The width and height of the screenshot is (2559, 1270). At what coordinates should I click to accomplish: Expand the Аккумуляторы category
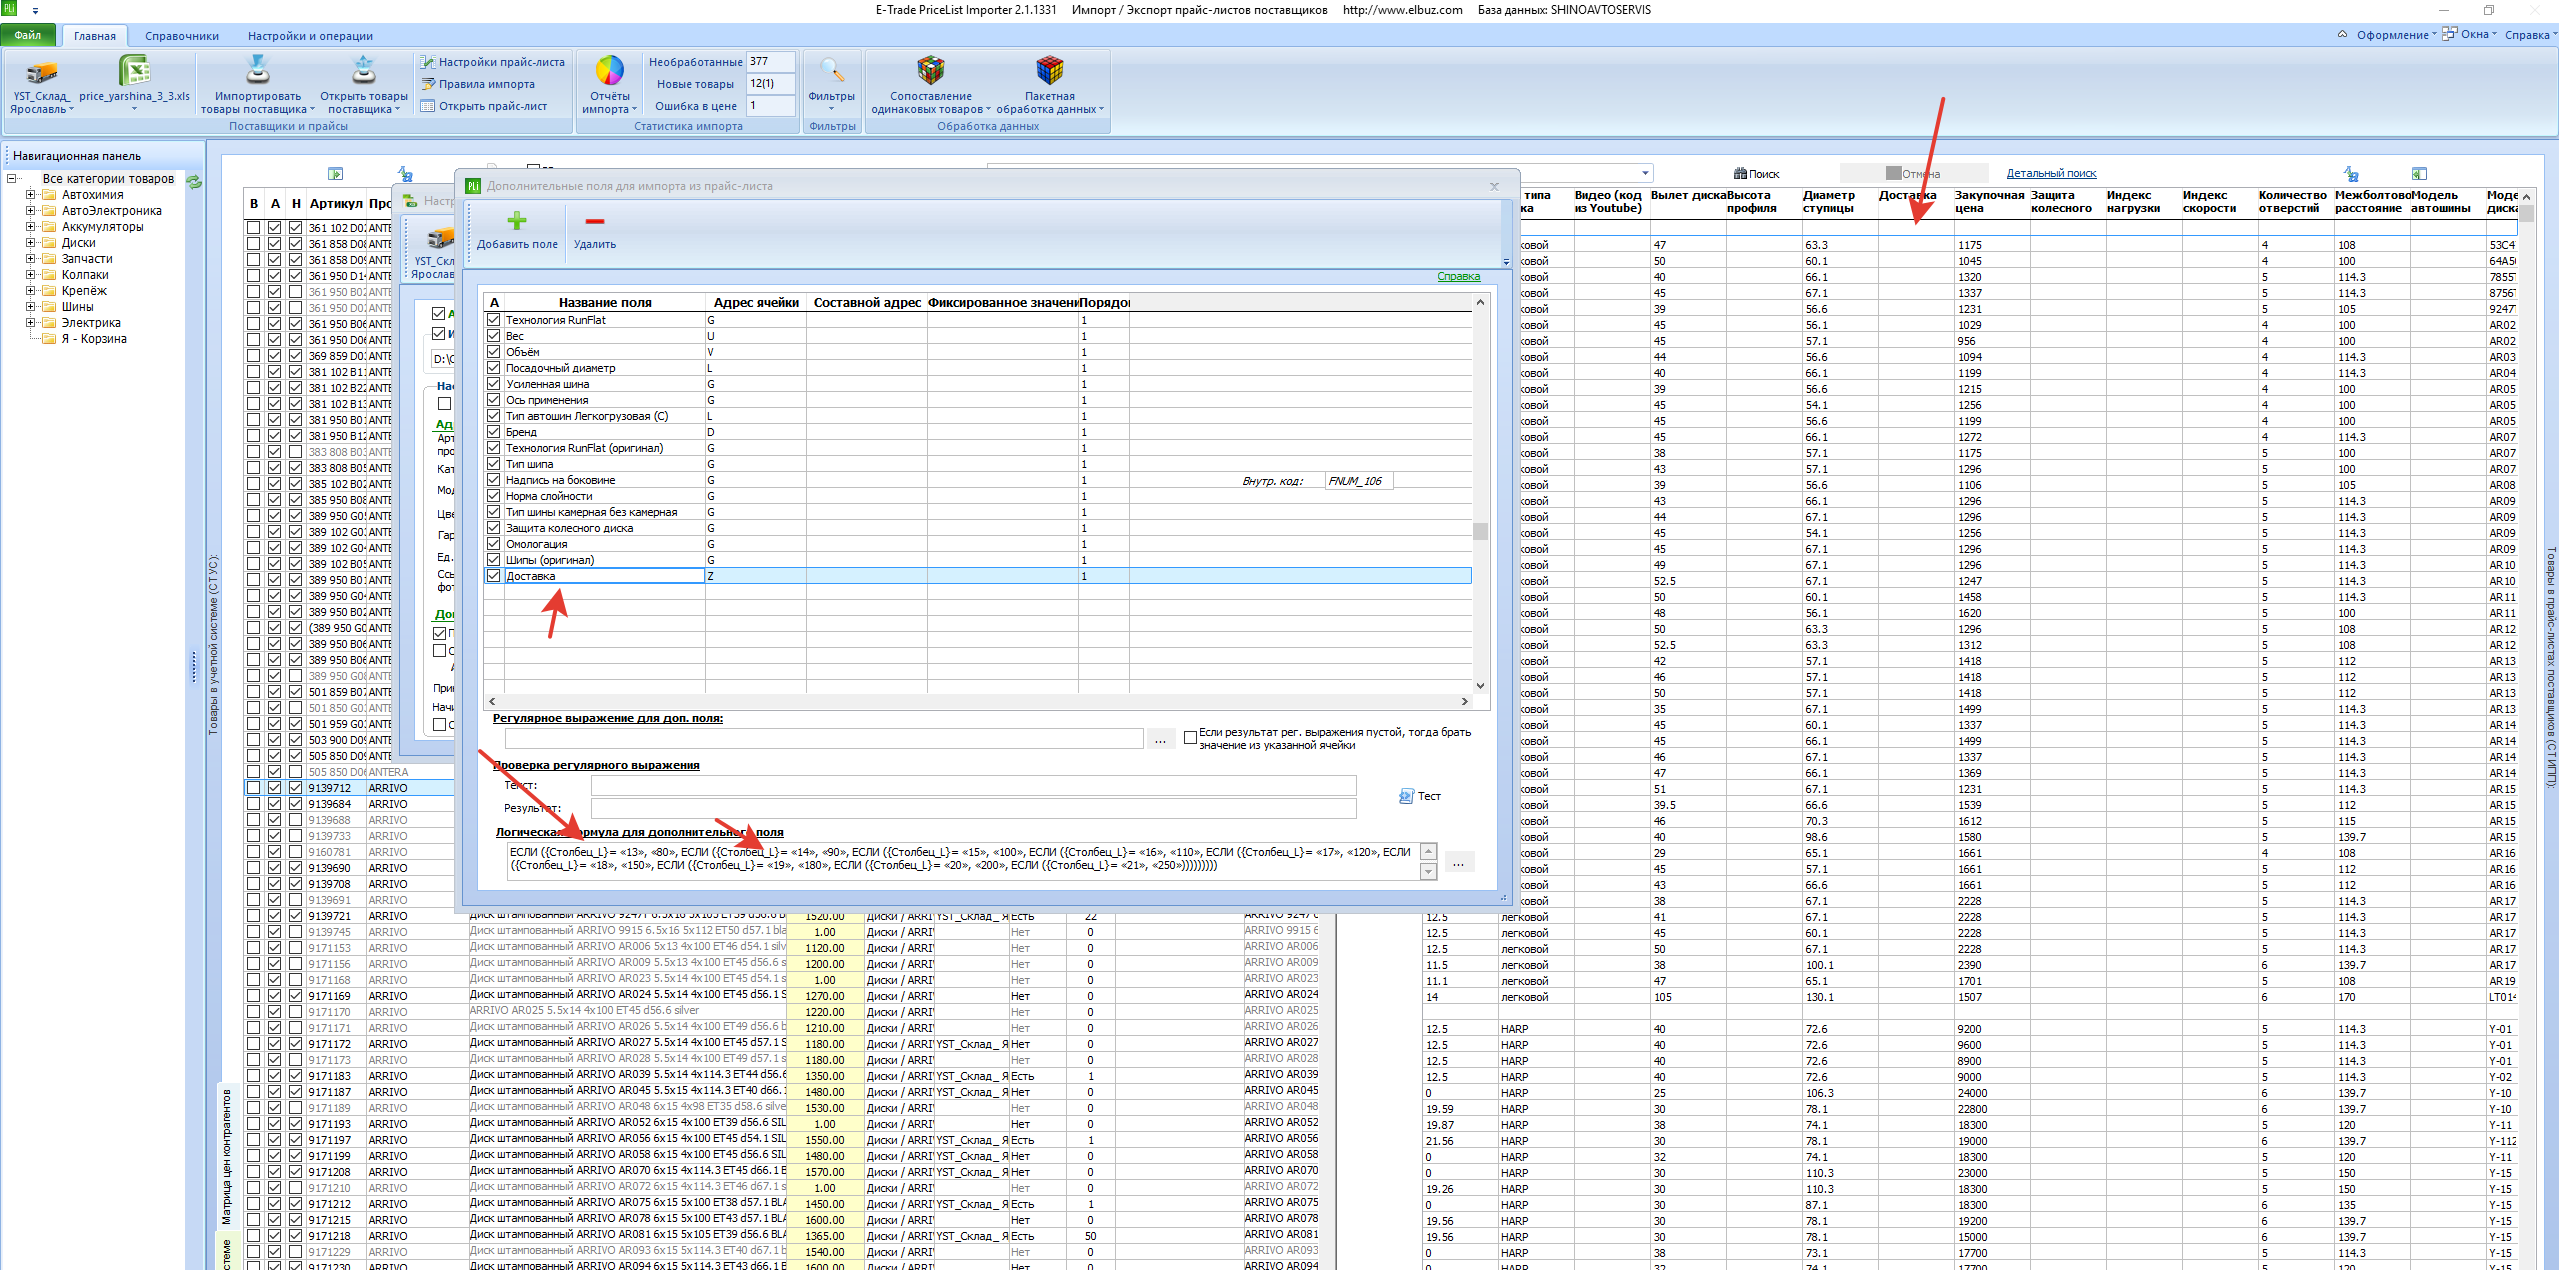click(30, 227)
